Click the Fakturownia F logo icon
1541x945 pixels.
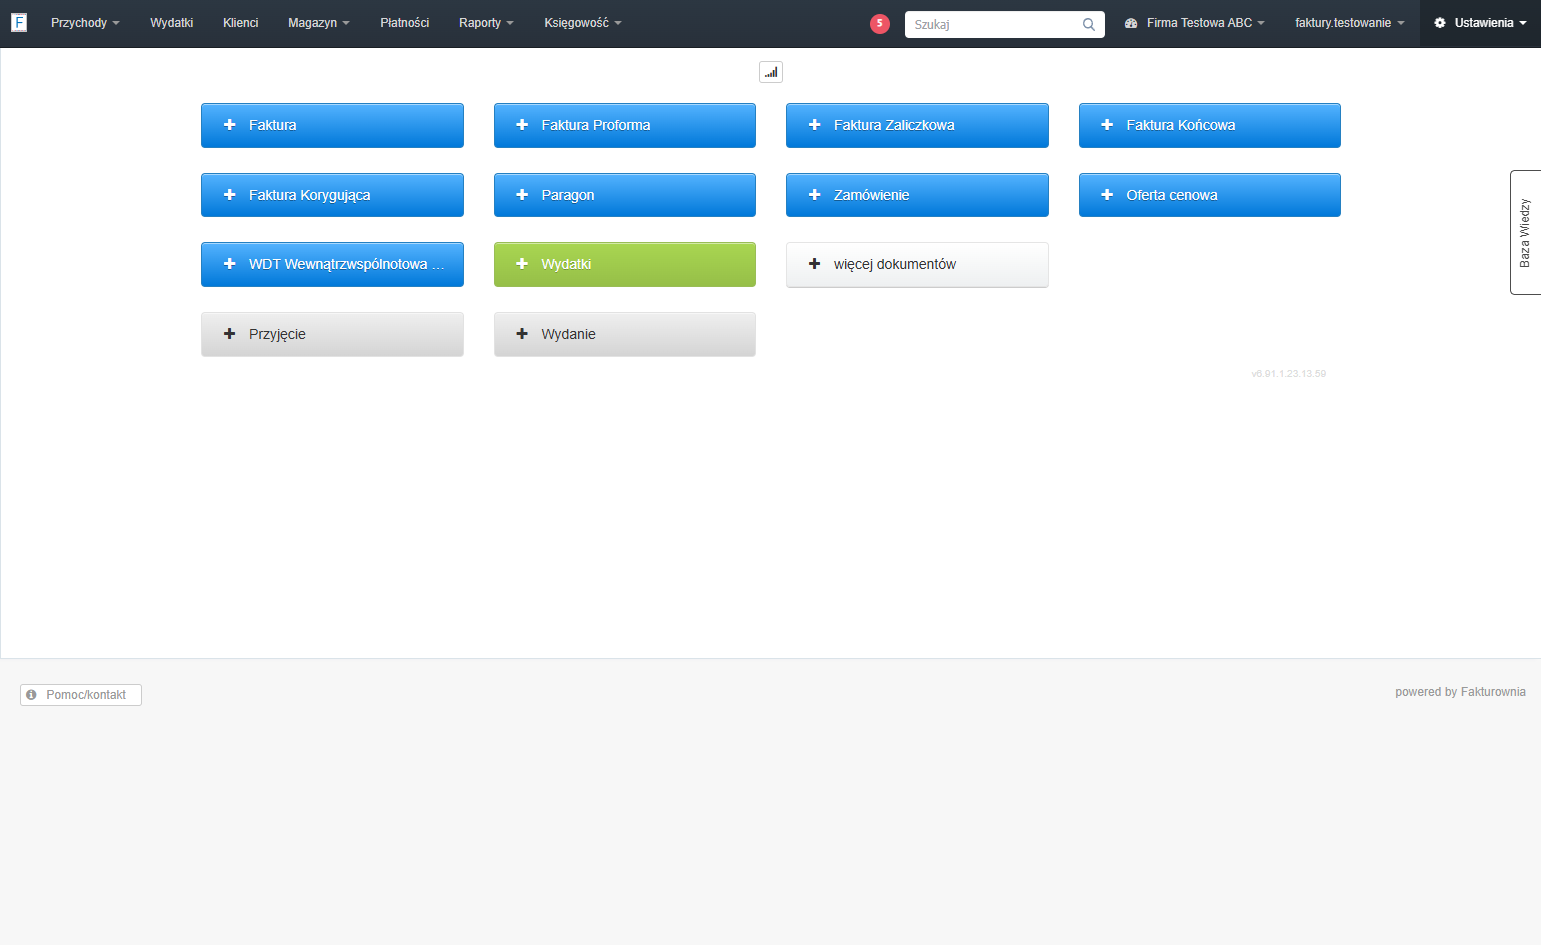[19, 22]
